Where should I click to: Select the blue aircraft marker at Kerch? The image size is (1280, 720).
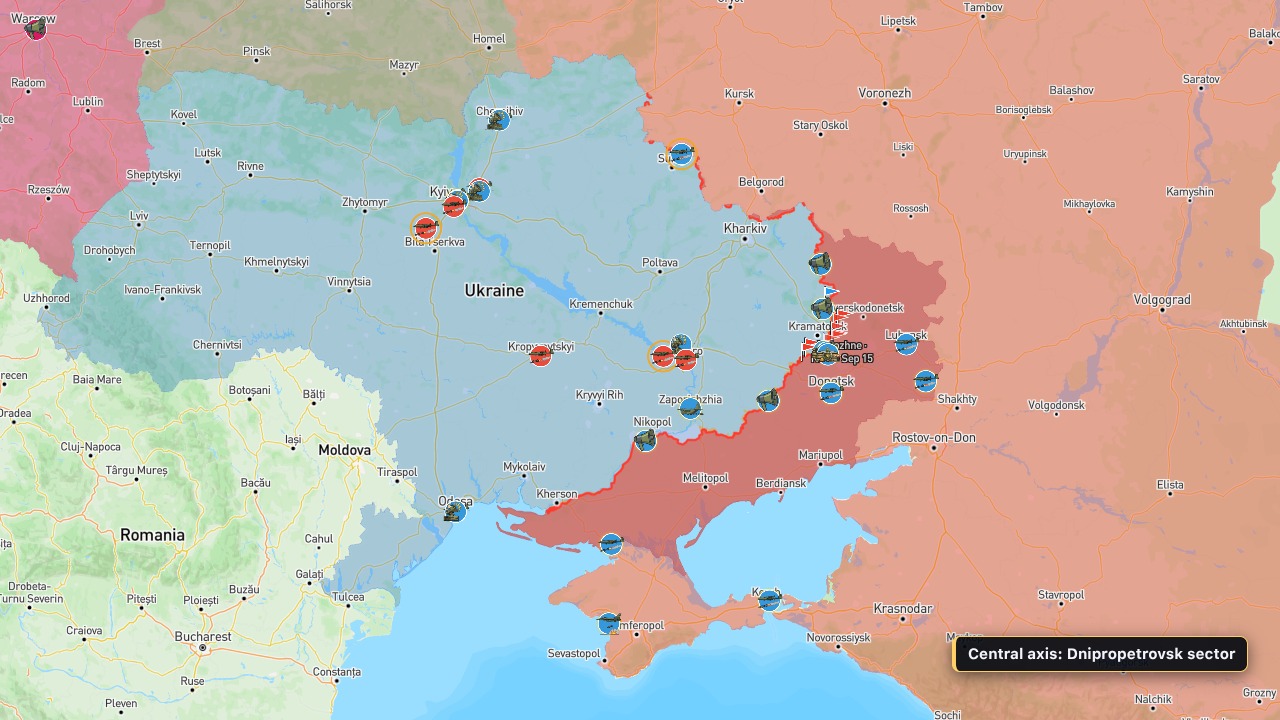coord(769,600)
